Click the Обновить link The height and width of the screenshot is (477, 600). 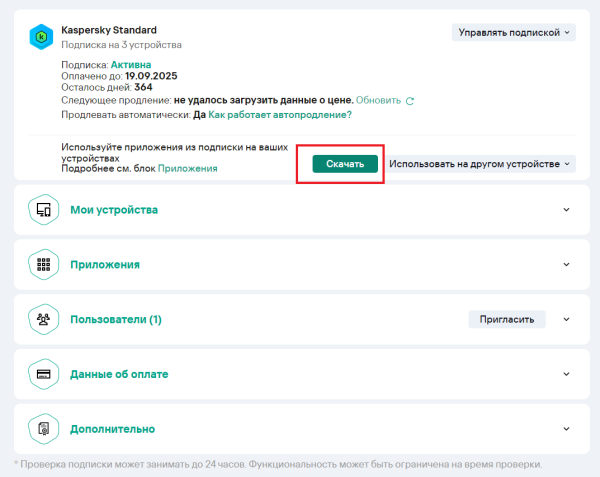click(378, 101)
